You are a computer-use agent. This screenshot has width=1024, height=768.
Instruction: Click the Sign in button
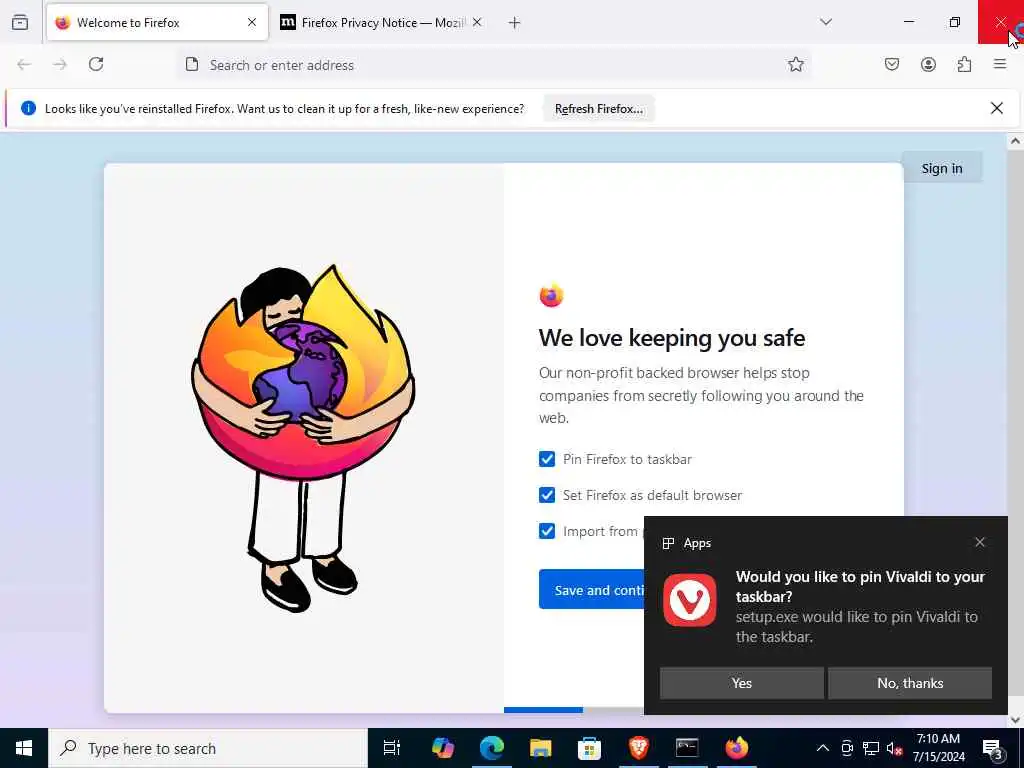click(942, 168)
